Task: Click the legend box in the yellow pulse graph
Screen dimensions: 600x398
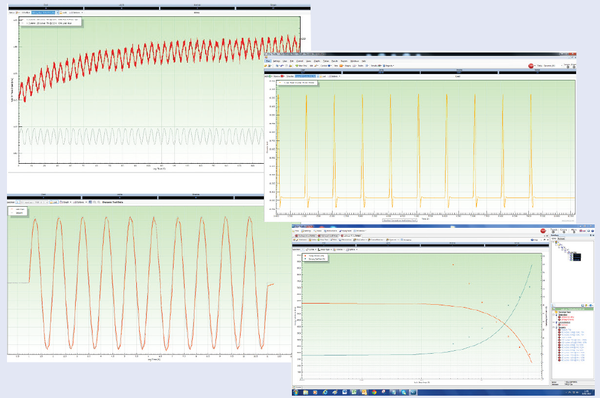Action: (297, 83)
